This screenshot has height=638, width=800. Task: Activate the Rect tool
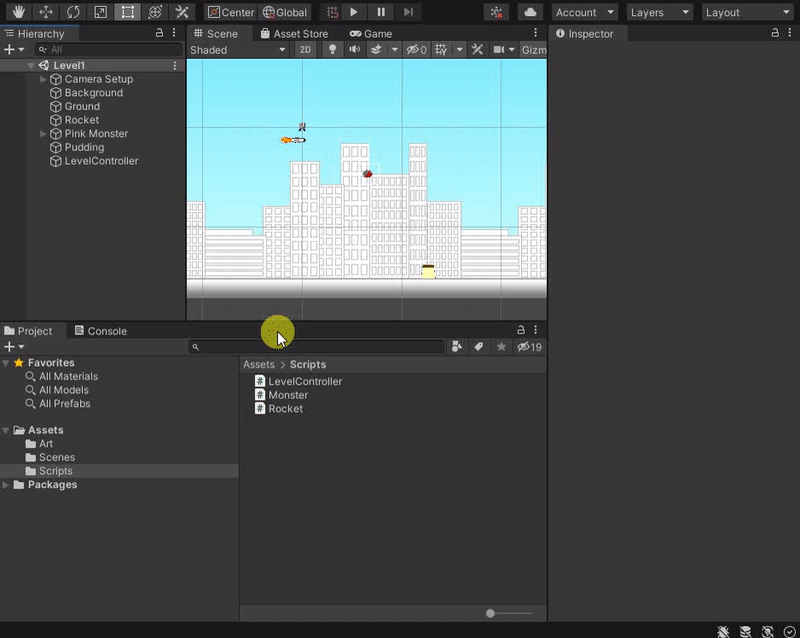pyautogui.click(x=127, y=12)
